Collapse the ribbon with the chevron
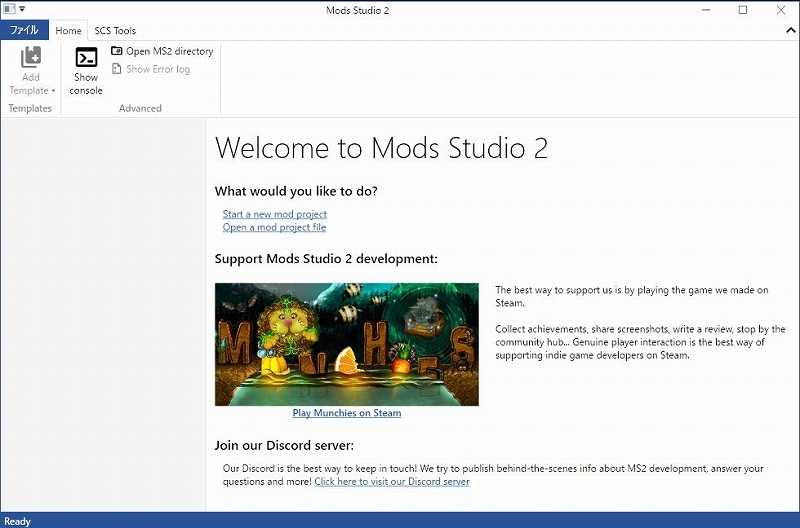 [x=790, y=31]
